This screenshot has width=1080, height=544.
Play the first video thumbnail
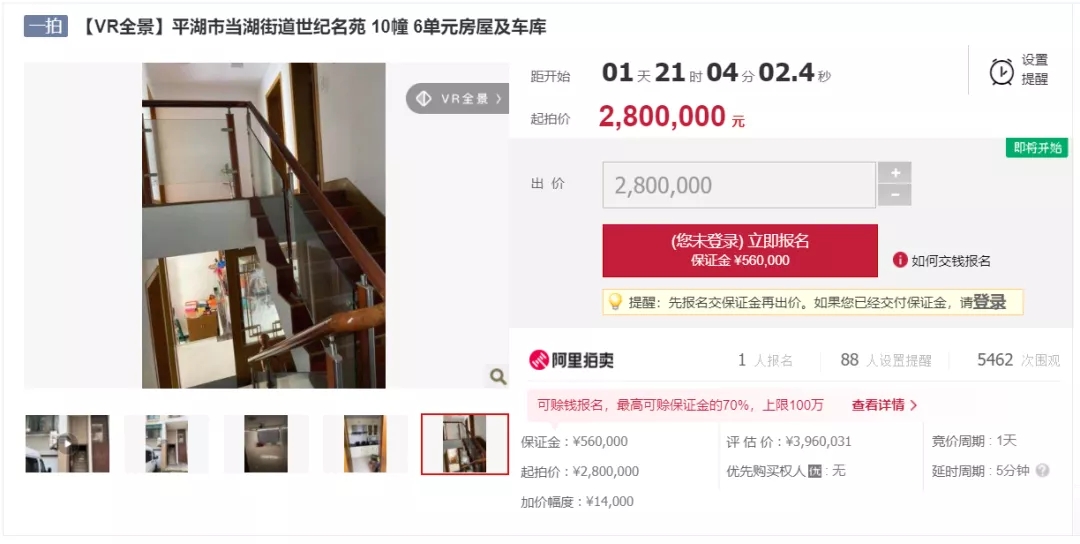[67, 443]
